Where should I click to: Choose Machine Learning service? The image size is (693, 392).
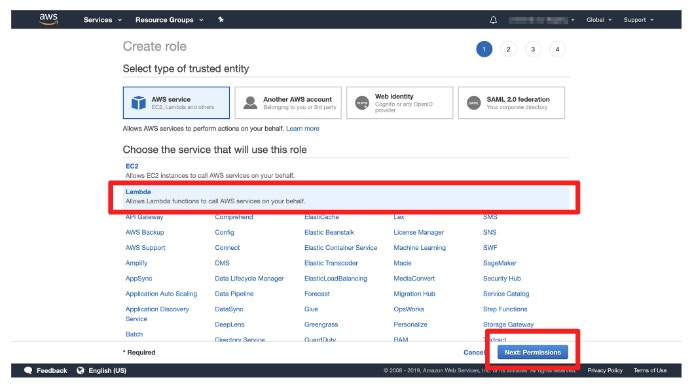[420, 248]
